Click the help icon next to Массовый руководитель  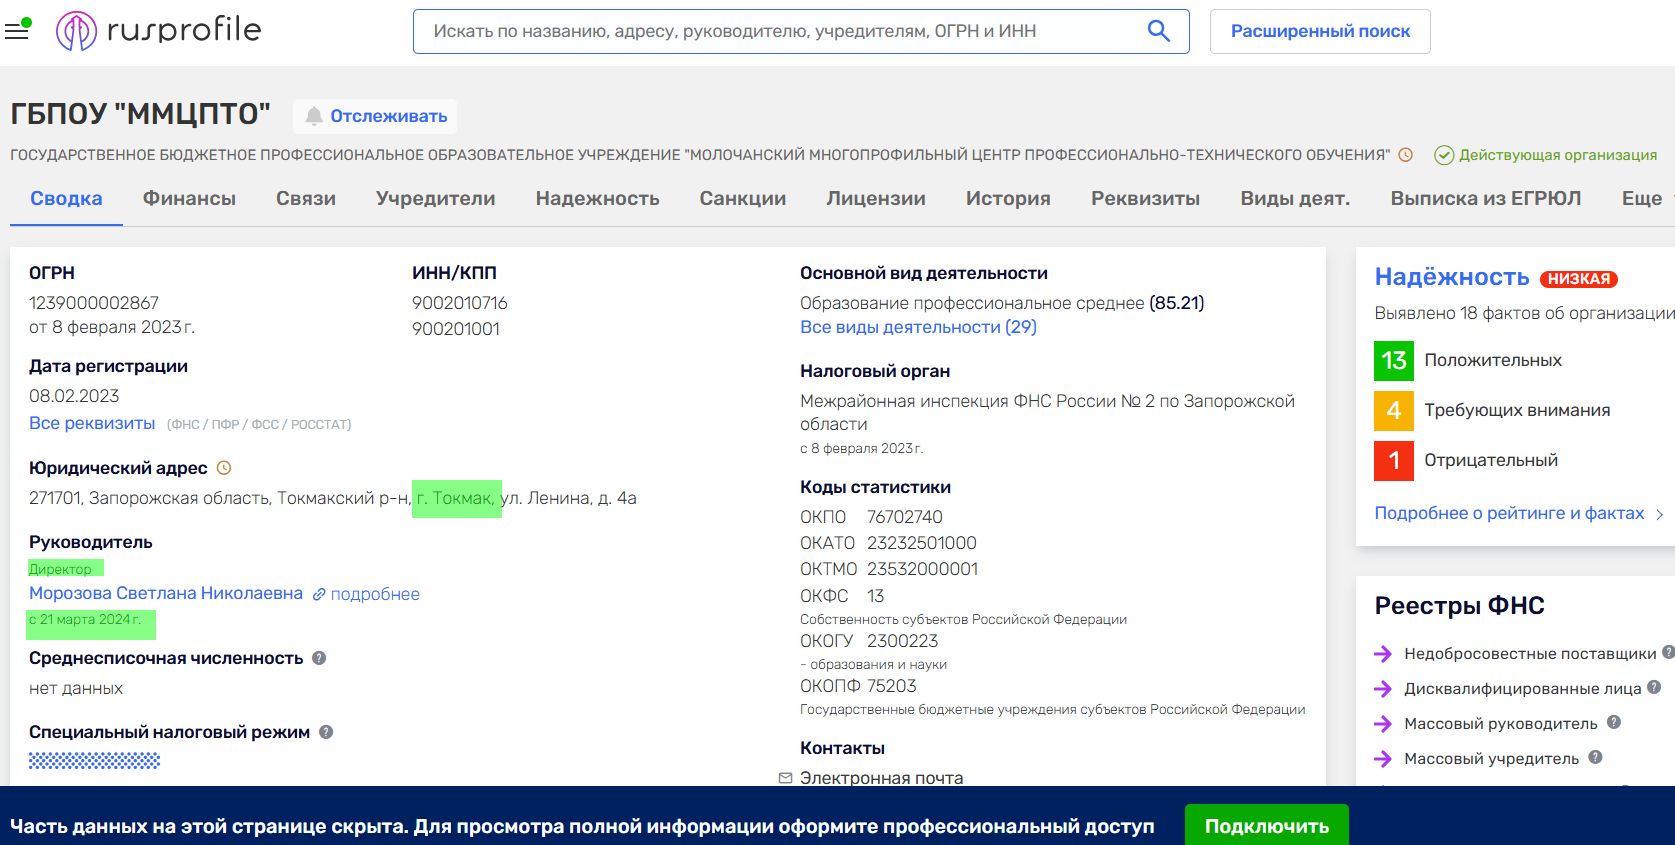(x=1614, y=723)
